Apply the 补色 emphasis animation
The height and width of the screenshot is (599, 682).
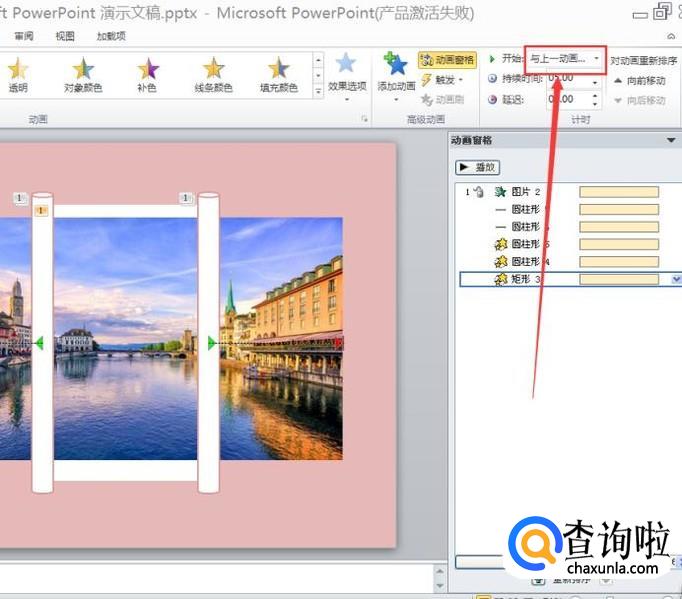click(x=147, y=75)
